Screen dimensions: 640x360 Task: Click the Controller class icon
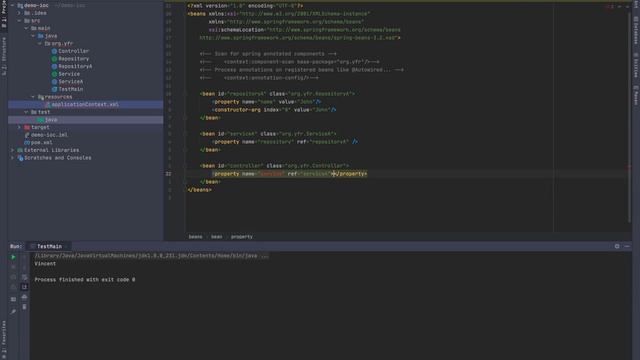tap(54, 51)
